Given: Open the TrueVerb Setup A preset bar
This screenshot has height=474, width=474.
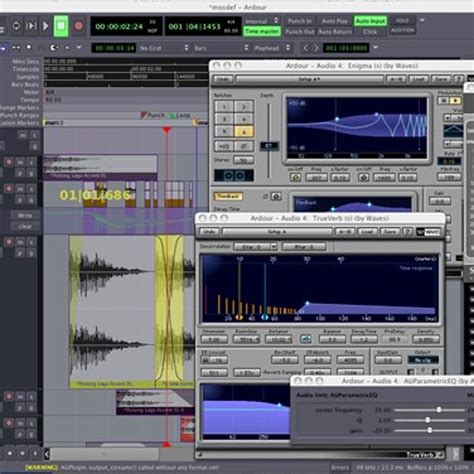Looking at the screenshot, I should tap(277, 231).
